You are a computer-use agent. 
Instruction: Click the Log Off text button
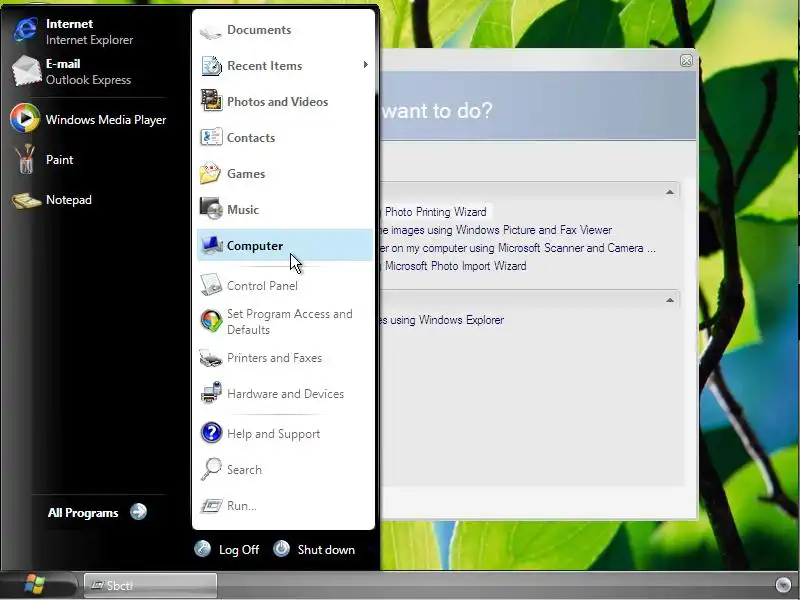click(x=239, y=549)
